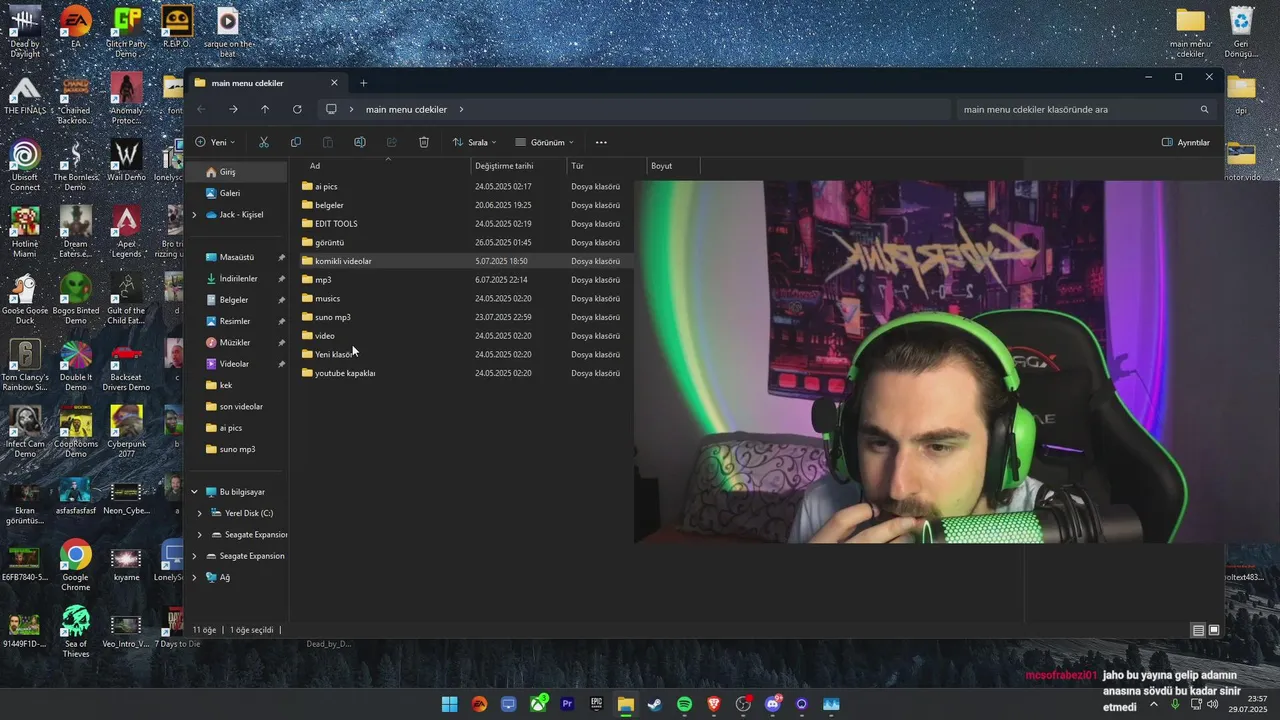This screenshot has width=1280, height=720.
Task: Open EA app from the taskbar
Action: (x=479, y=704)
